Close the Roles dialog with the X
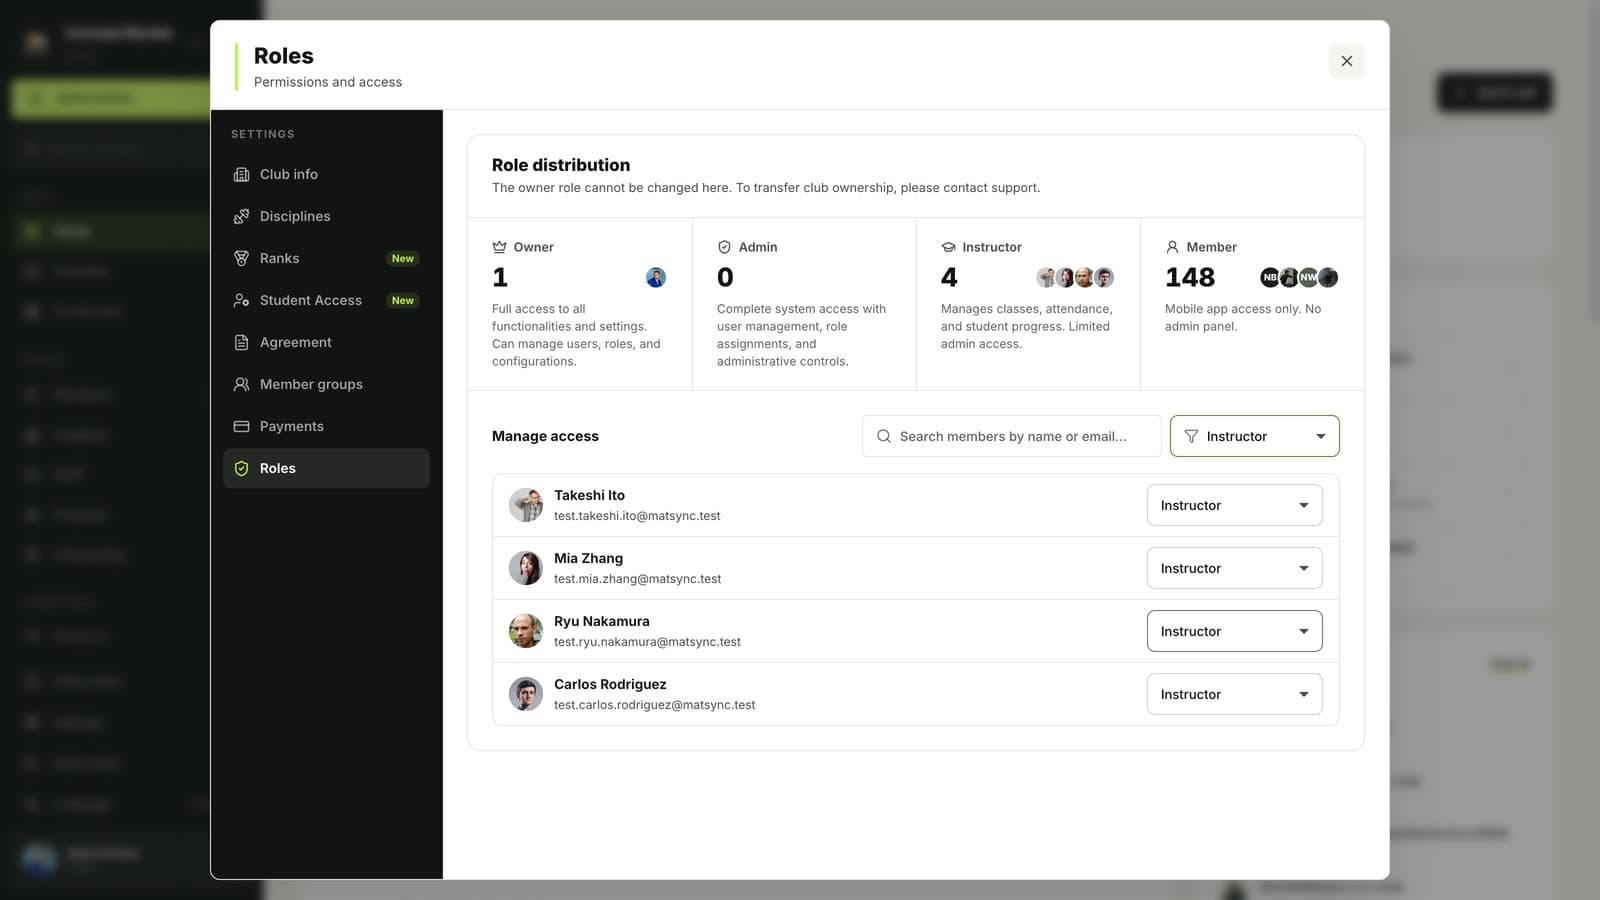 pyautogui.click(x=1346, y=61)
